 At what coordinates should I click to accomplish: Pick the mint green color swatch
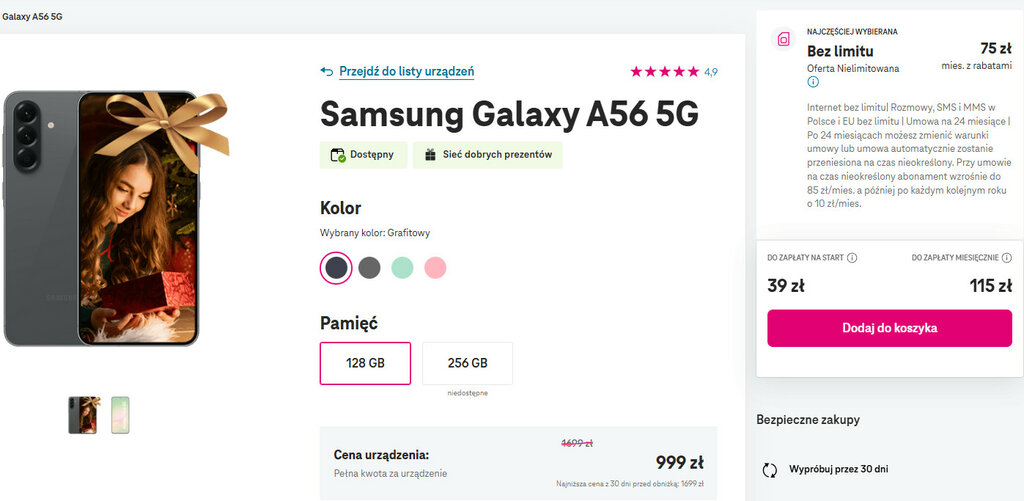pyautogui.click(x=402, y=268)
